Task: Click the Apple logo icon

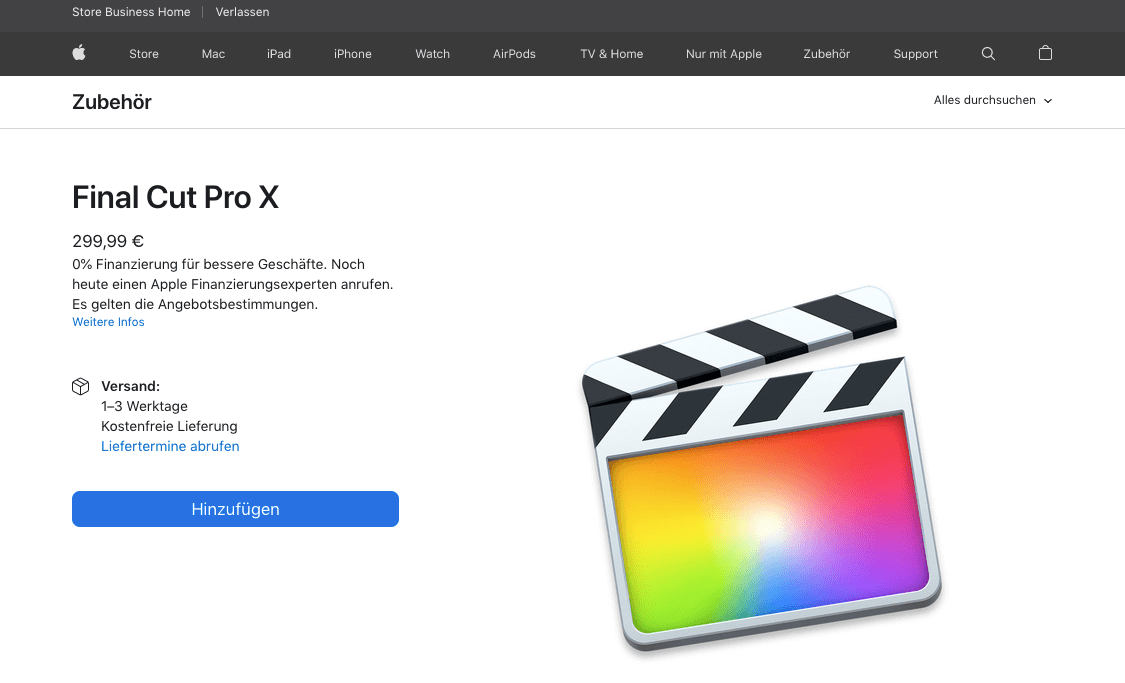Action: click(79, 52)
